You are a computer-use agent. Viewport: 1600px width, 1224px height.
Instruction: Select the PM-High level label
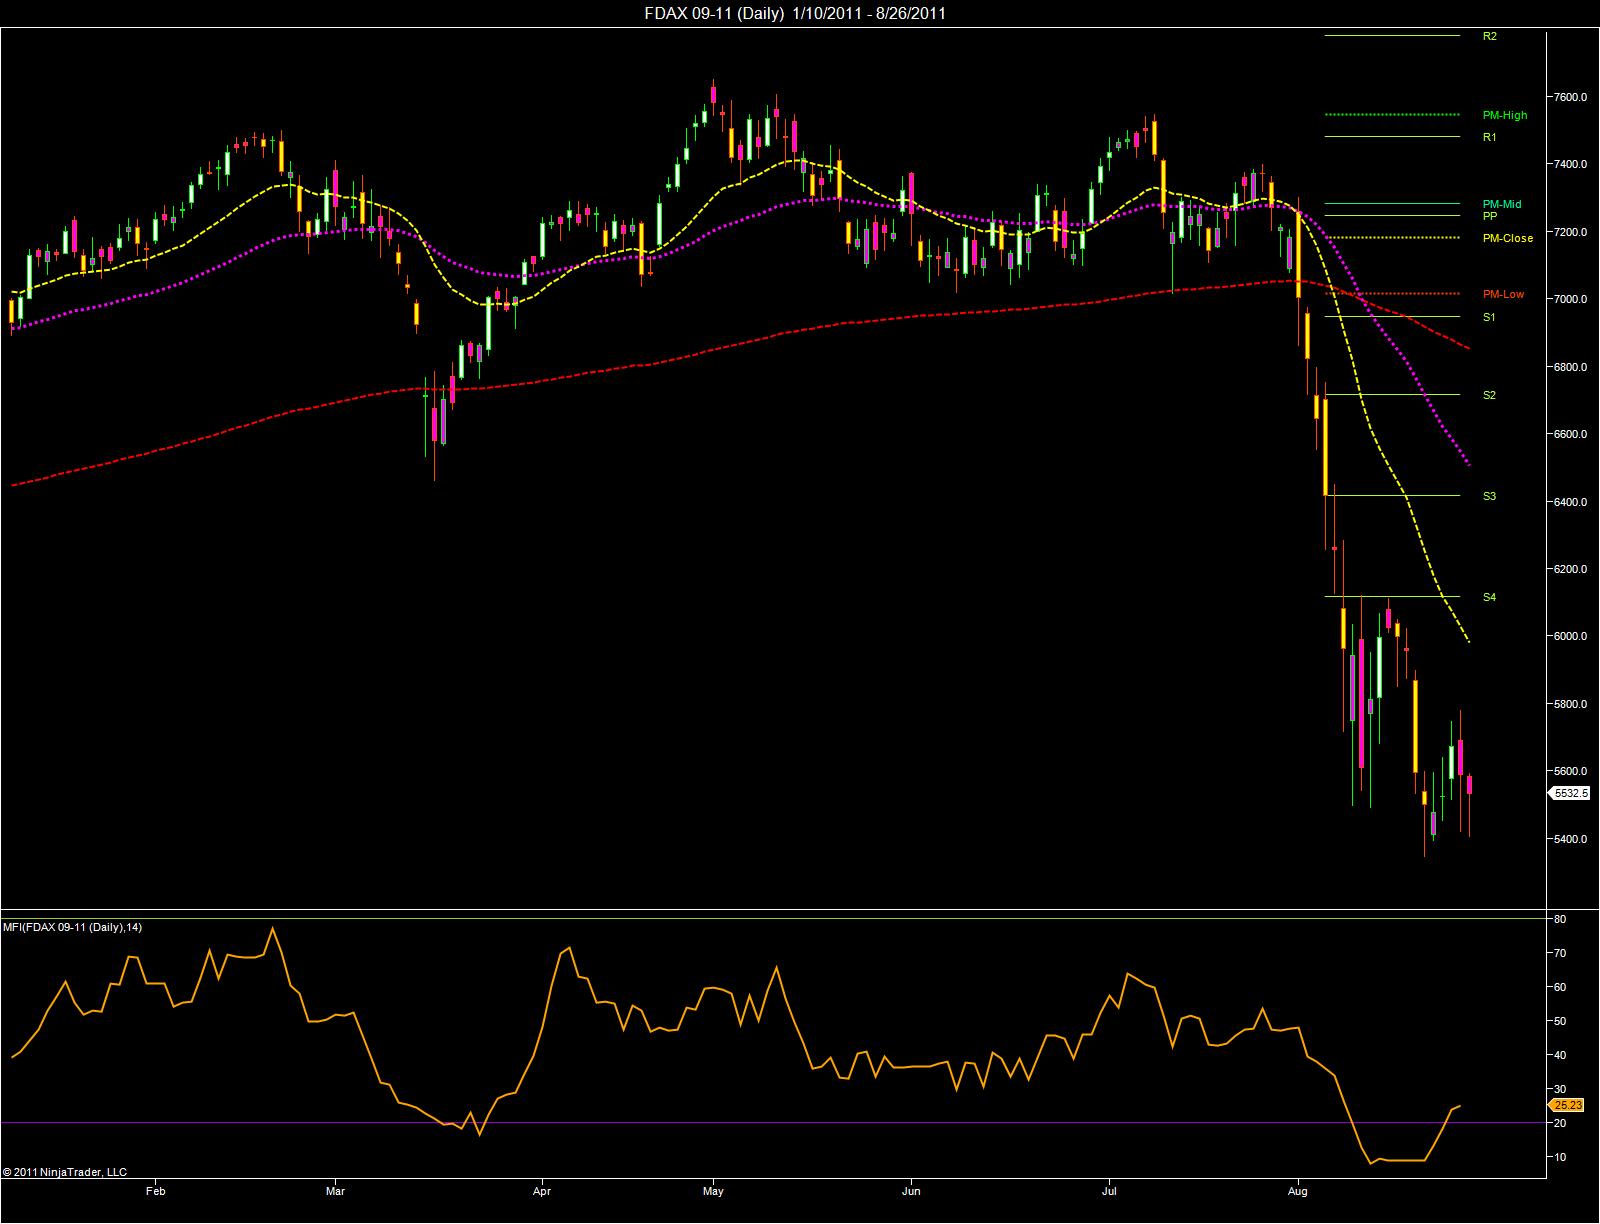1505,115
